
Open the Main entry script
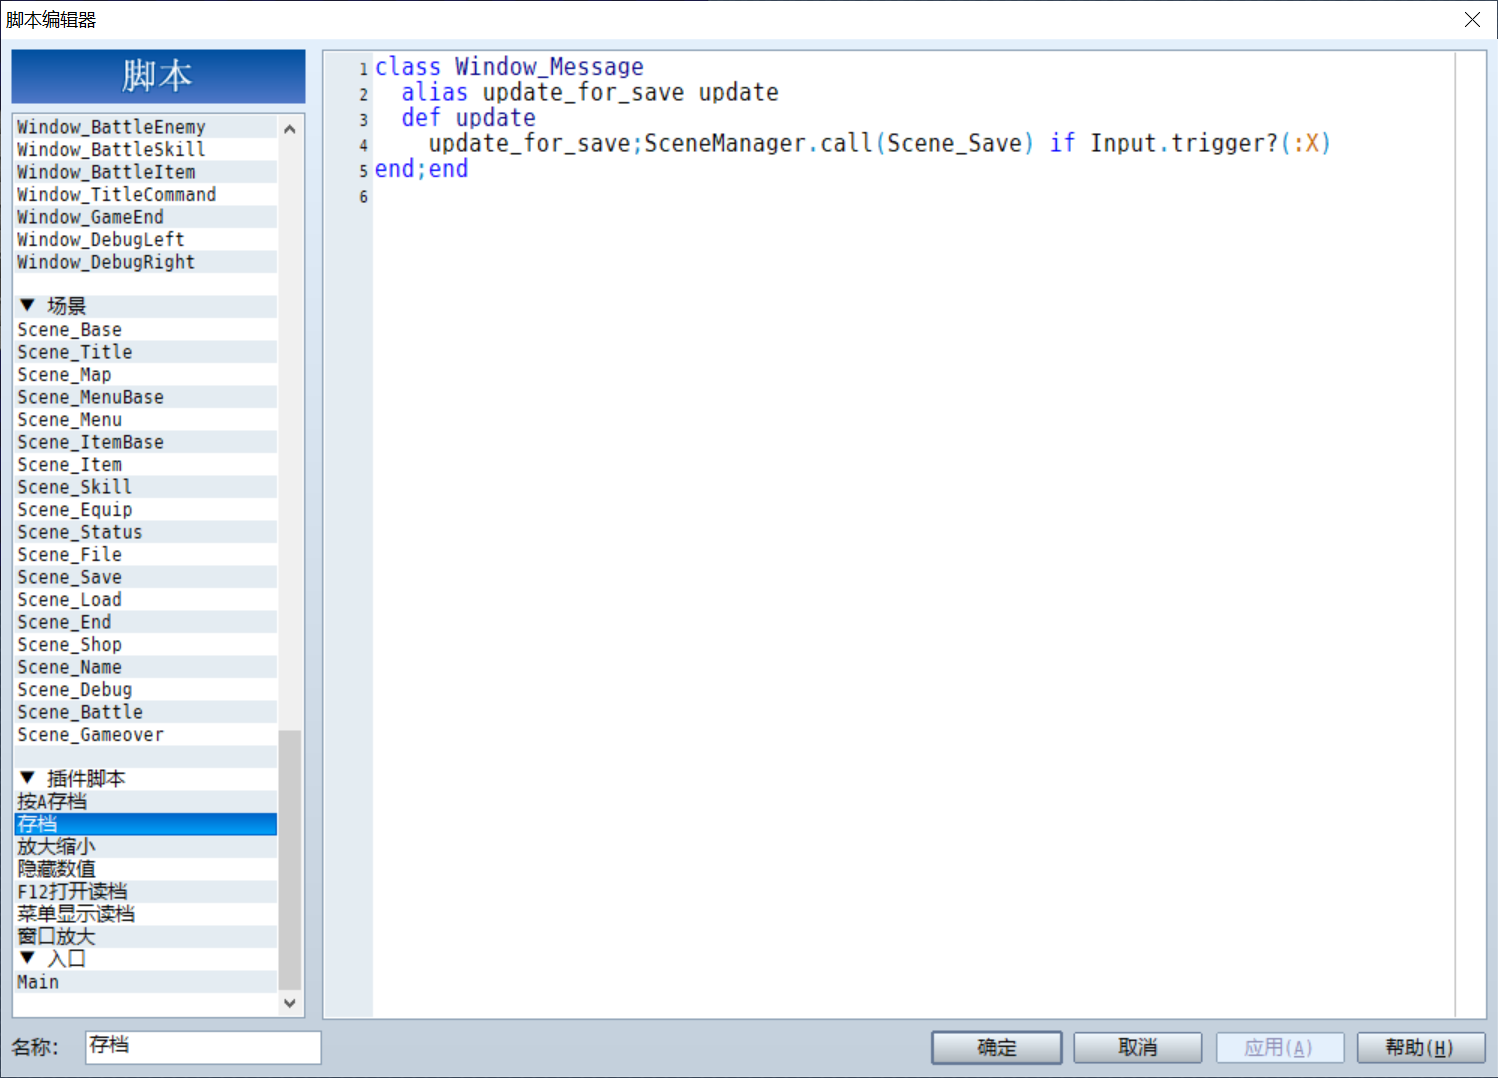click(146, 982)
